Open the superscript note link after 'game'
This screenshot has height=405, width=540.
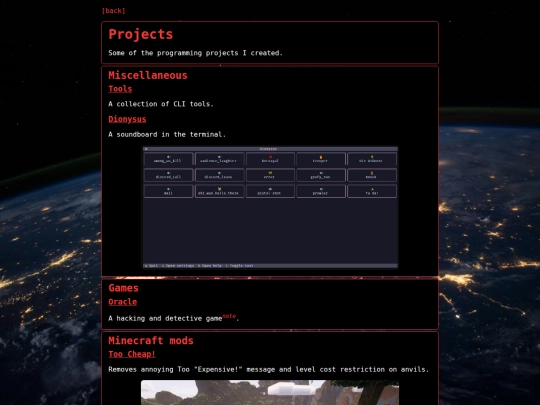pyautogui.click(x=229, y=316)
